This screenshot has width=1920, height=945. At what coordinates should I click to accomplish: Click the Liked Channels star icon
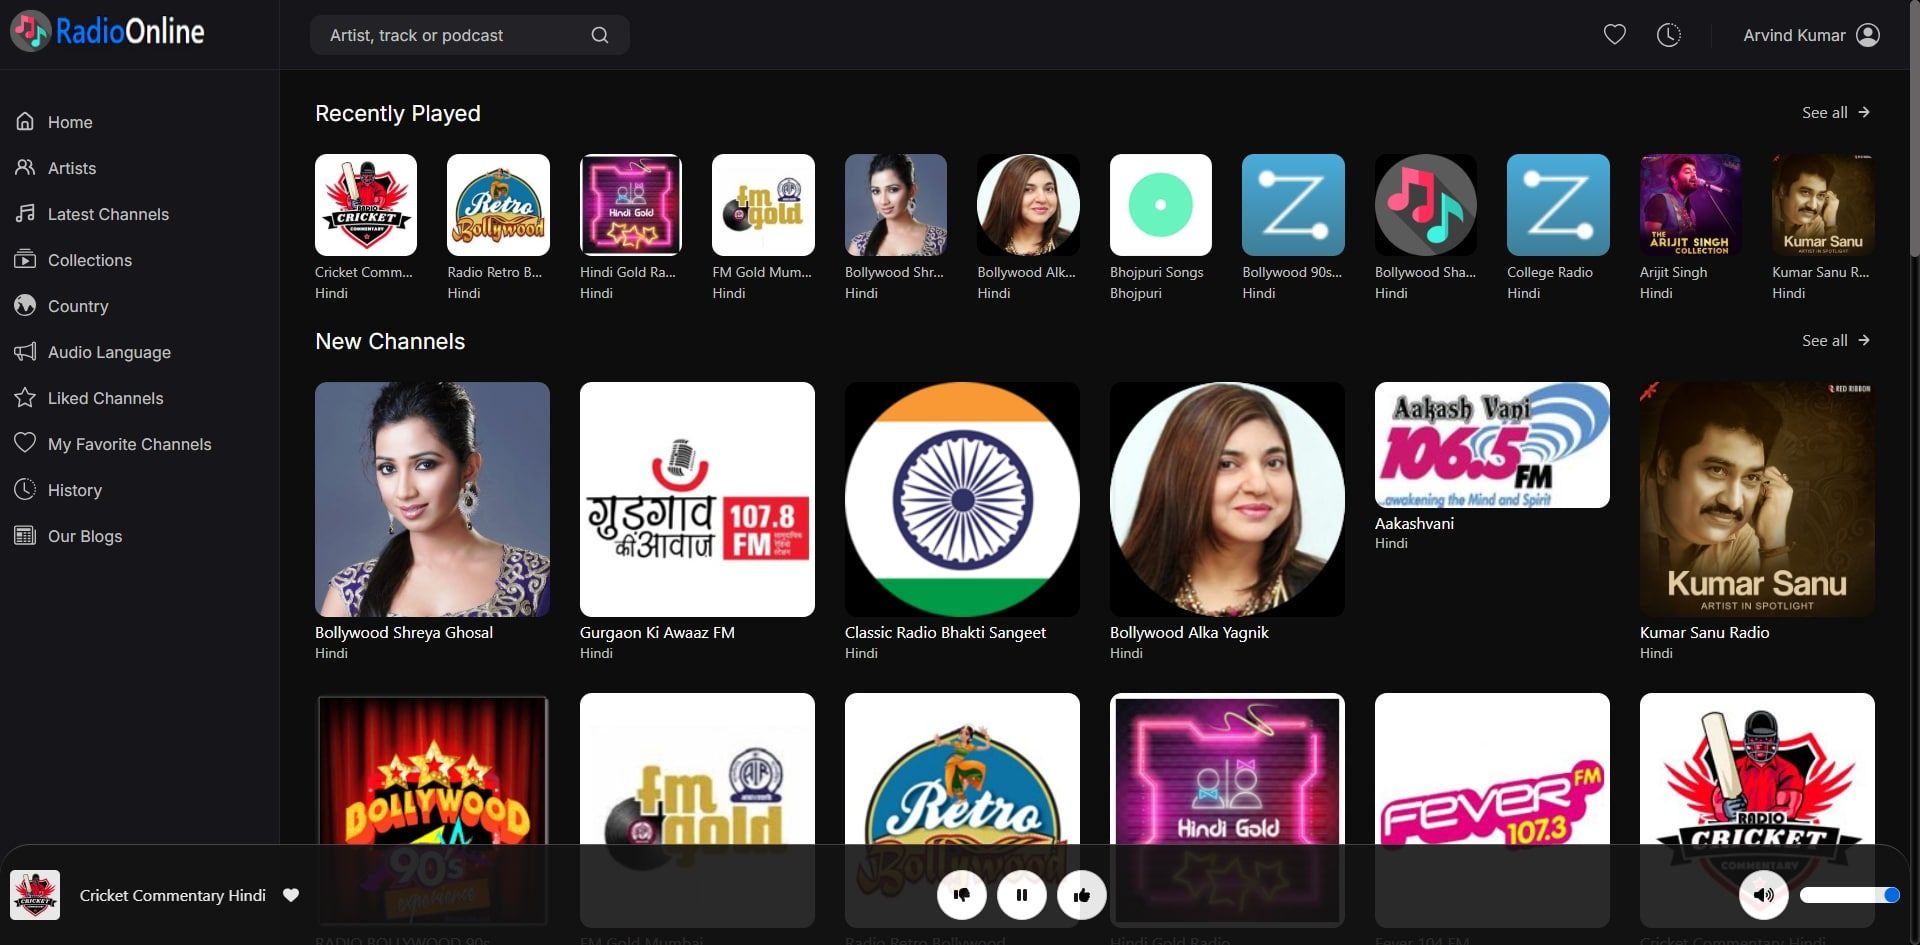tap(25, 397)
